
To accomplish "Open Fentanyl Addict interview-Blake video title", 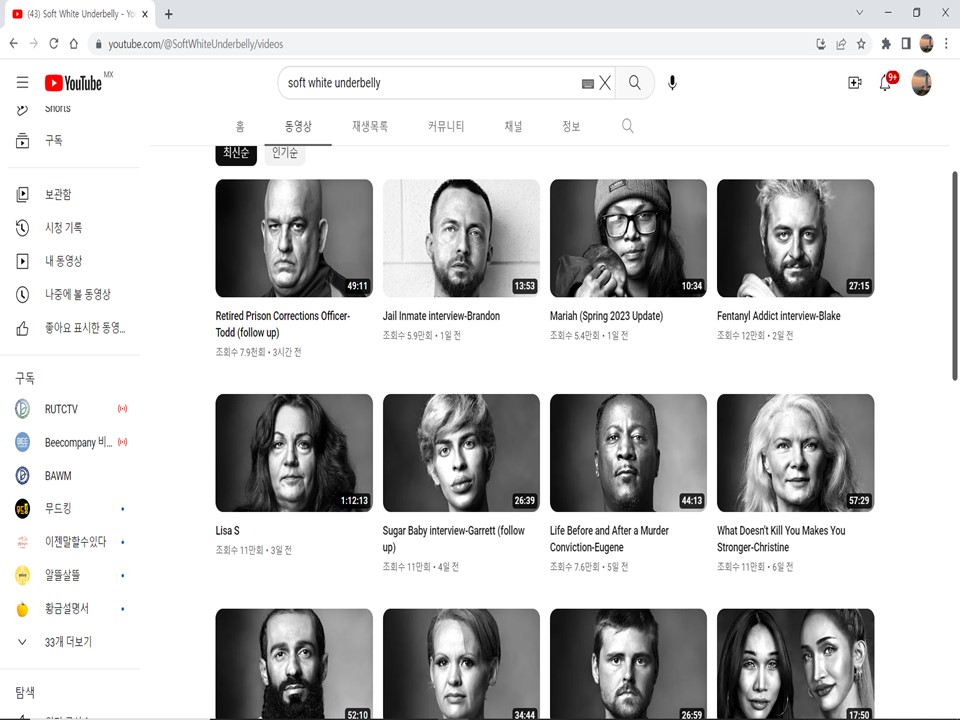I will [x=778, y=316].
